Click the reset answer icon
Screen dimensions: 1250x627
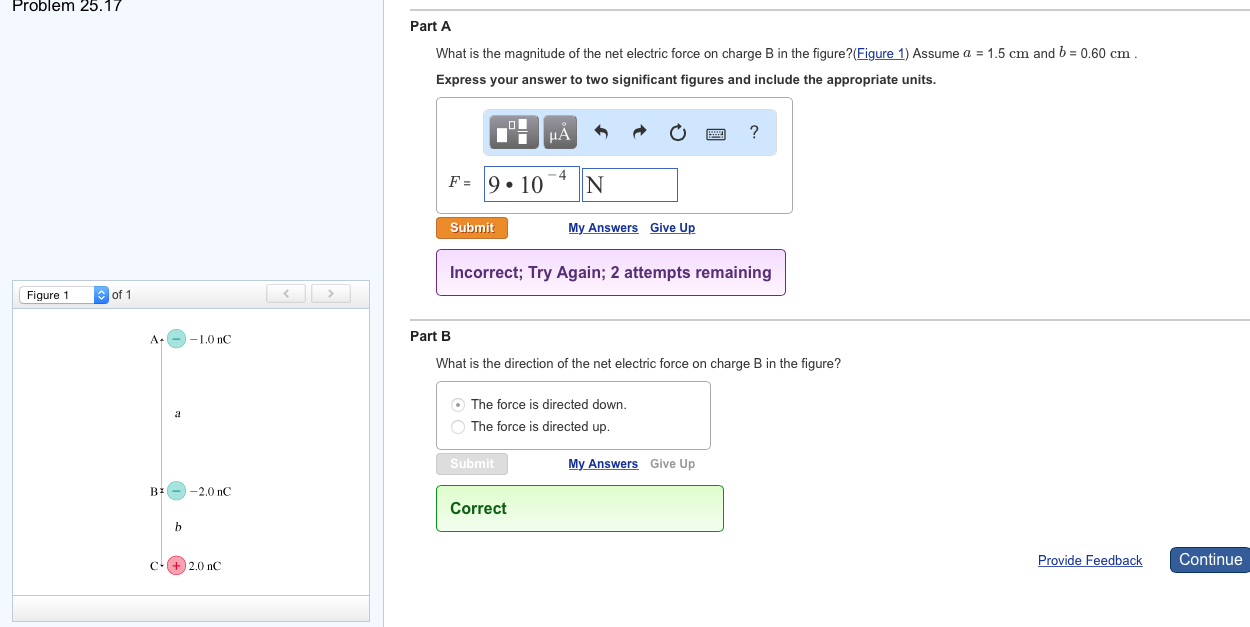tap(678, 131)
